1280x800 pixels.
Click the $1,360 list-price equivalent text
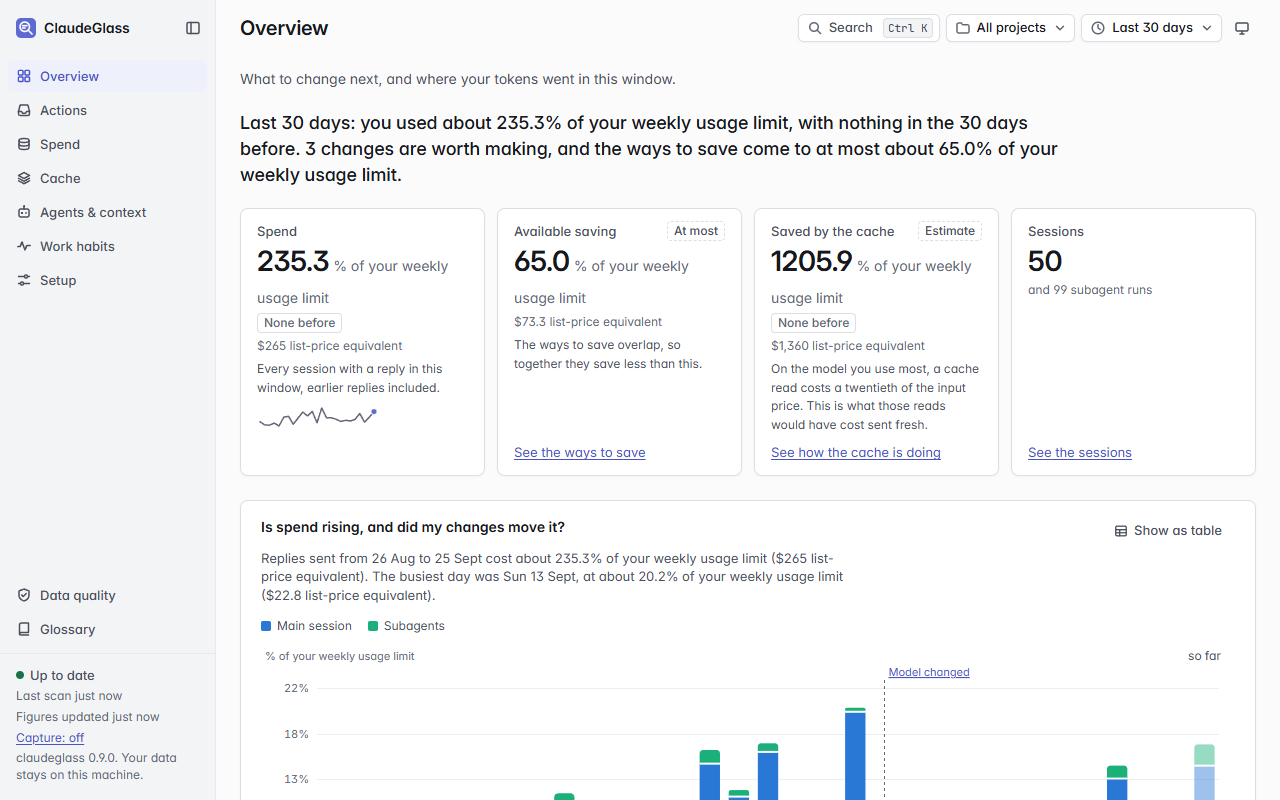848,346
